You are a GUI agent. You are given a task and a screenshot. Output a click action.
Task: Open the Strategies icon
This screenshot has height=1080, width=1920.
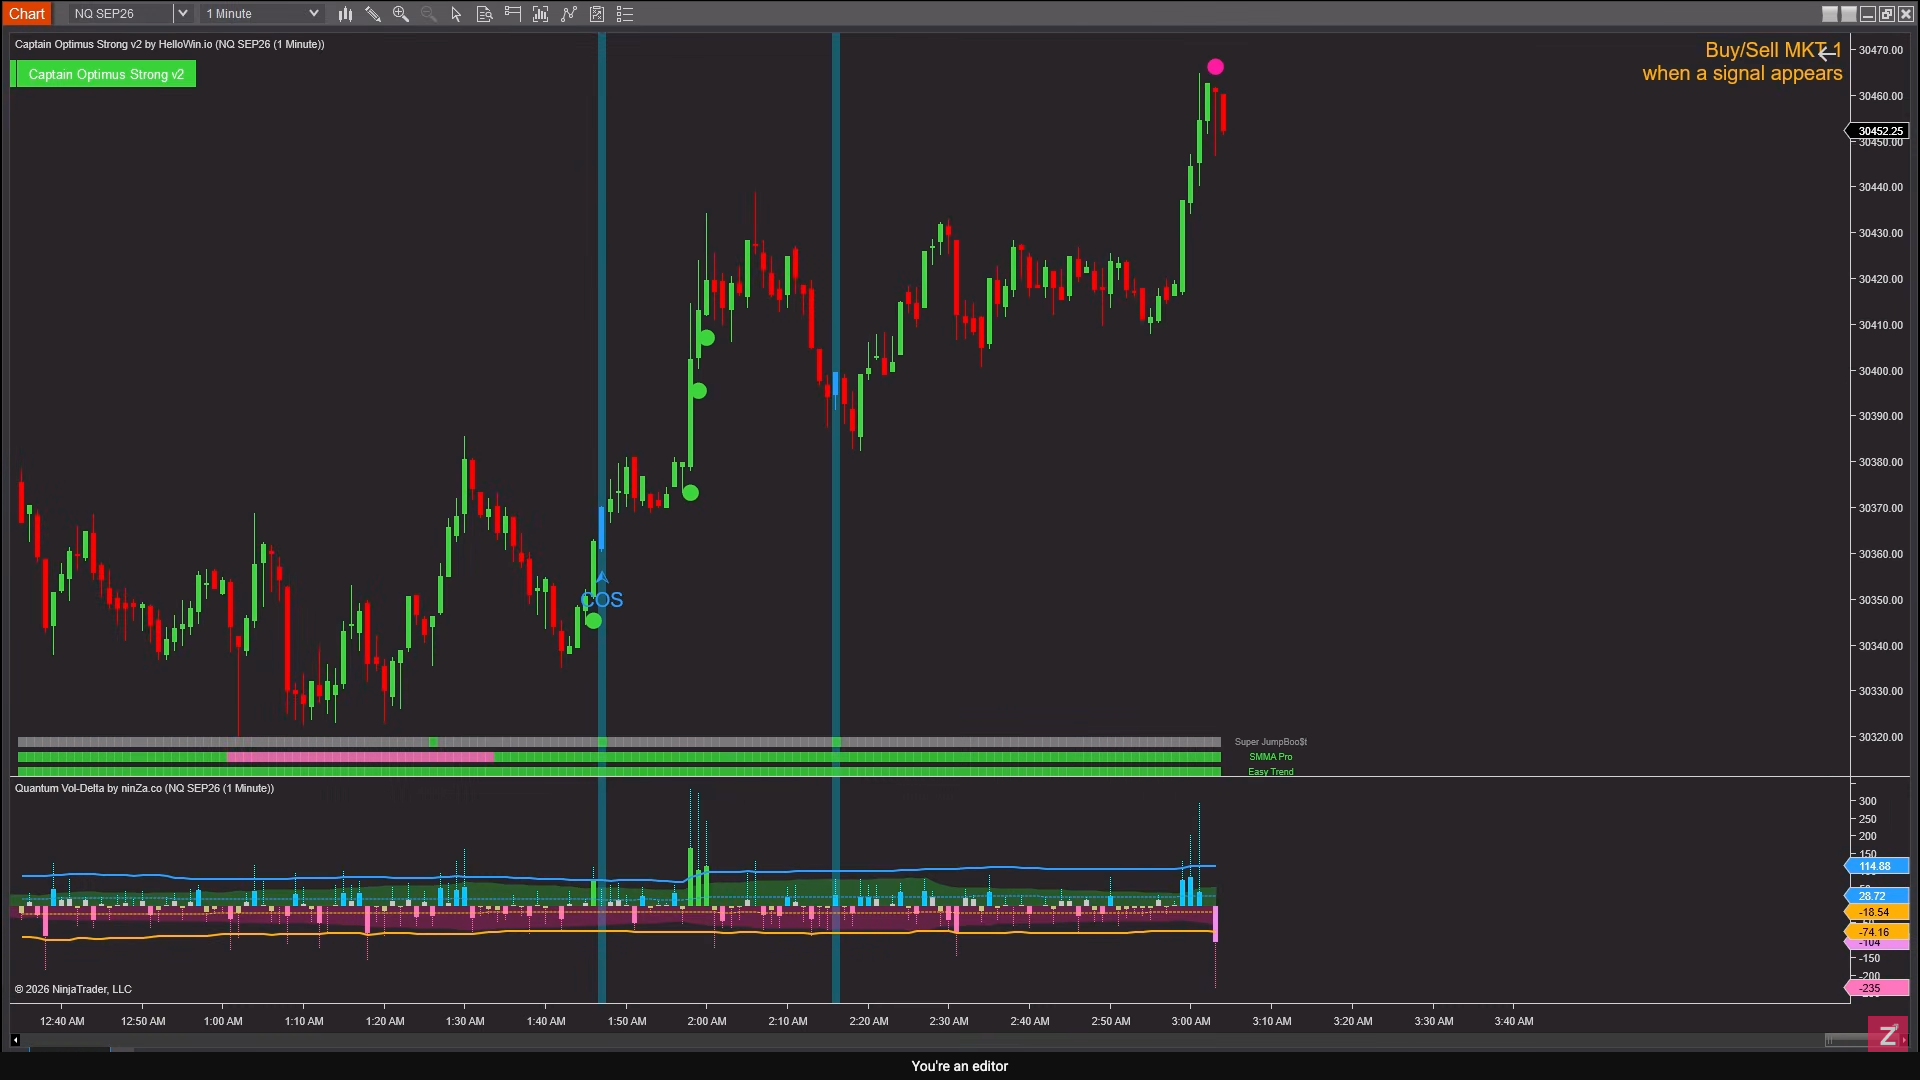coord(597,14)
